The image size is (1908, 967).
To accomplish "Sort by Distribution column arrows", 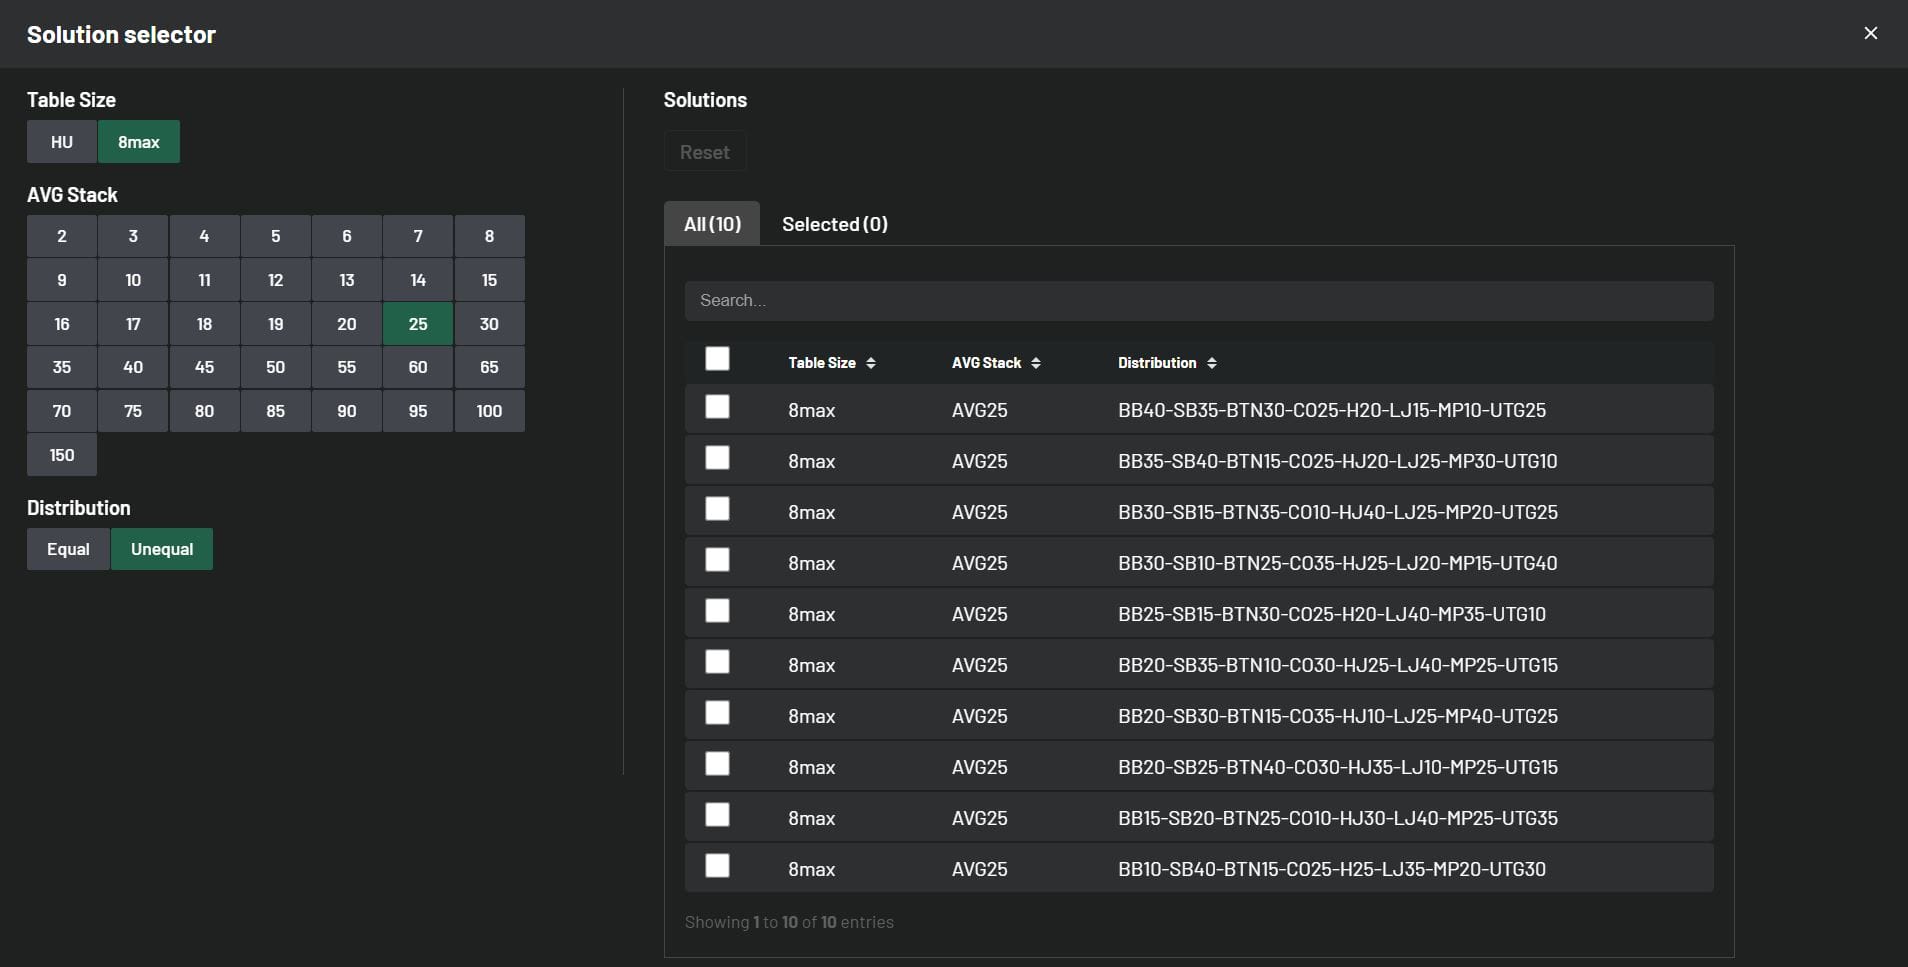I will click(x=1212, y=363).
